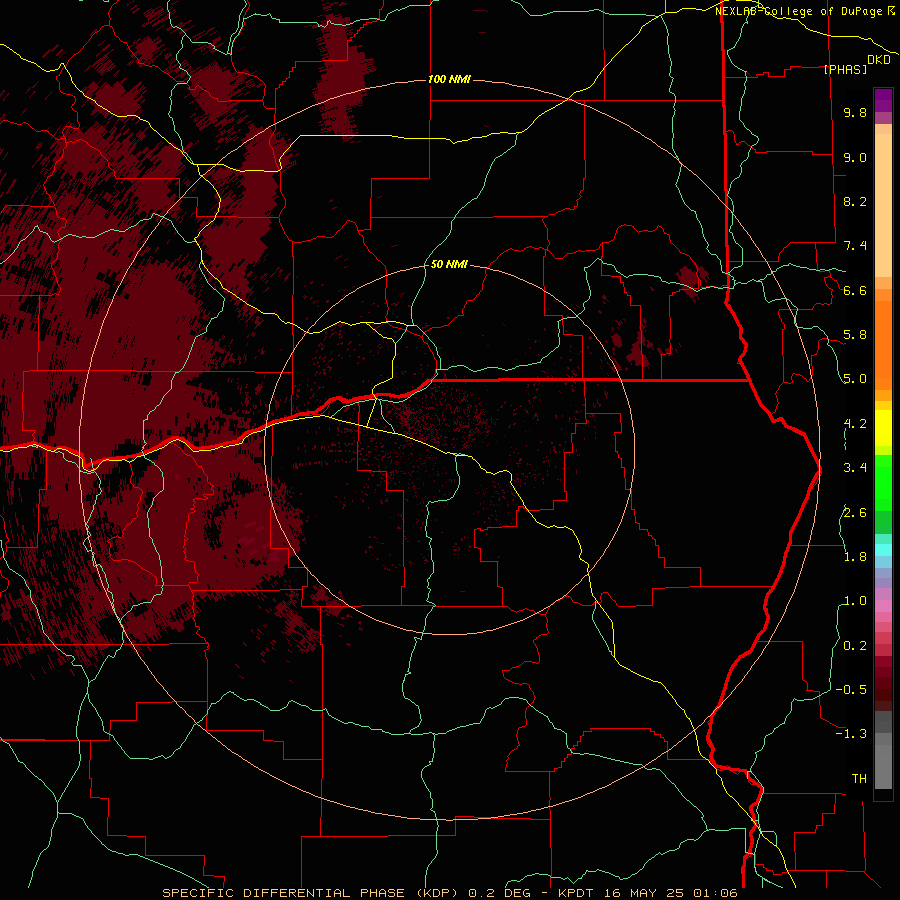Click the TH threshold label
The image size is (900, 900).
click(x=859, y=779)
